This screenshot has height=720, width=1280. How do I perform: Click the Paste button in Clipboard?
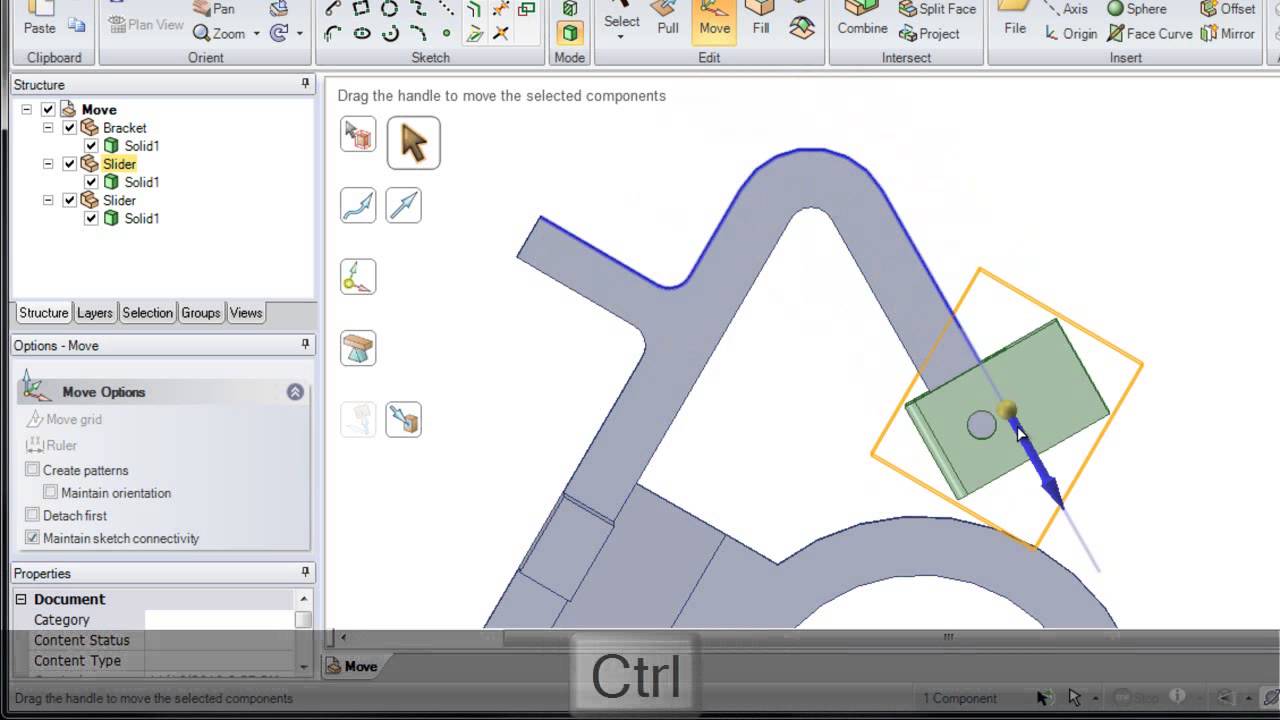[x=40, y=20]
